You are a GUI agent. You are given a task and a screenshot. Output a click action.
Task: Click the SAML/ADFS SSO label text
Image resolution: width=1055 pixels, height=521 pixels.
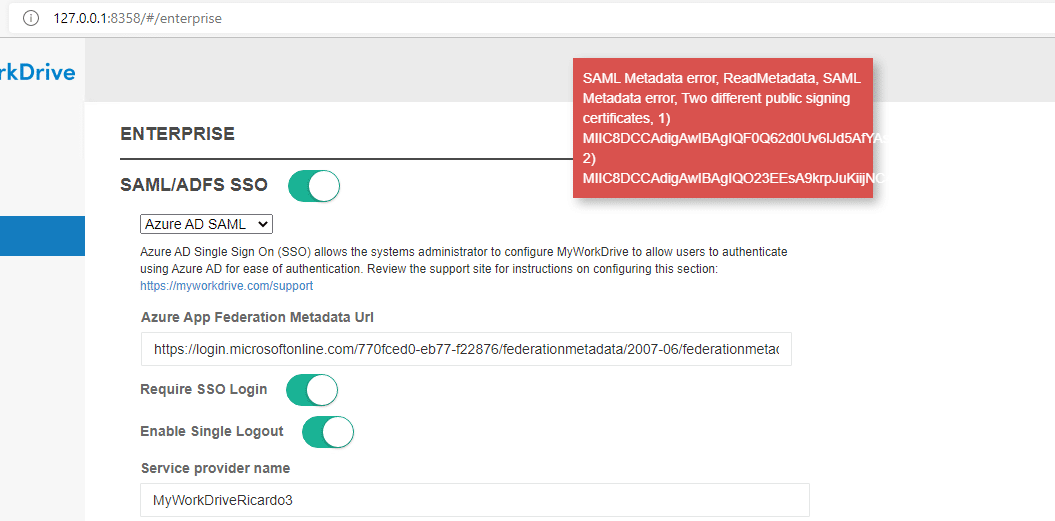[x=194, y=185]
